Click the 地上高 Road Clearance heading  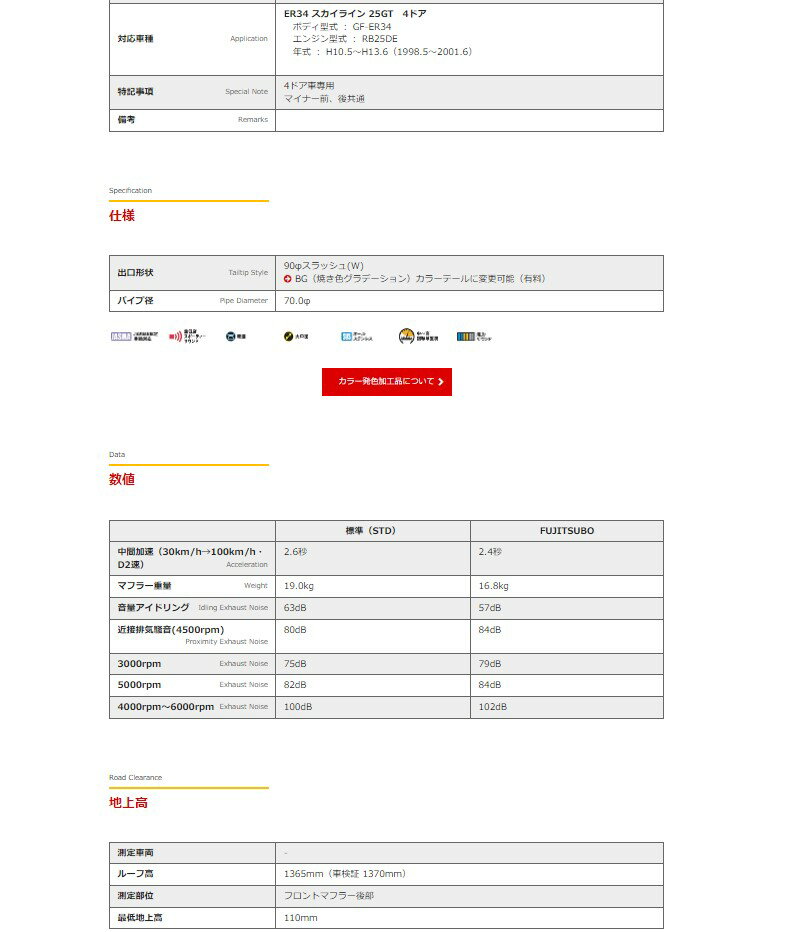[128, 803]
